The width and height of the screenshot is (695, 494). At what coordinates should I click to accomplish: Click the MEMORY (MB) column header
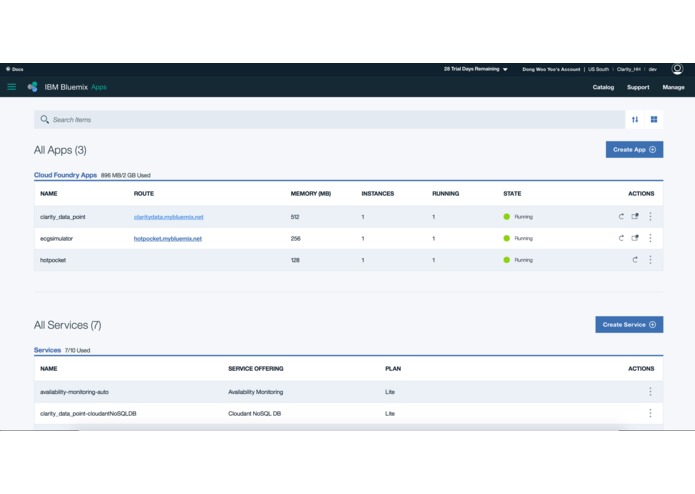[x=311, y=194]
